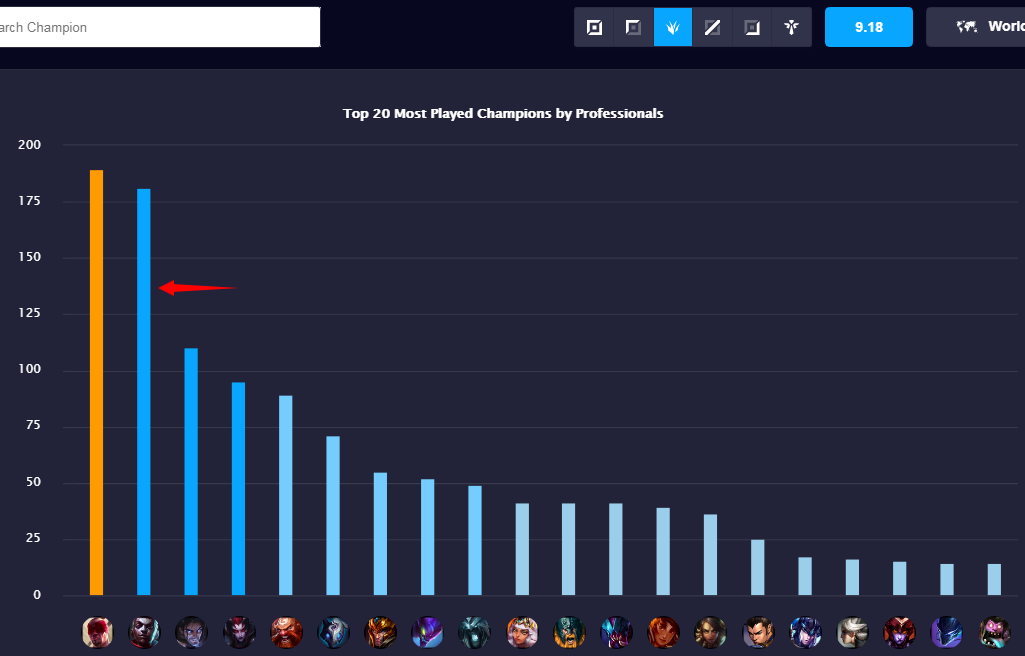1025x656 pixels.
Task: Open the World region dropdown
Action: pyautogui.click(x=976, y=27)
